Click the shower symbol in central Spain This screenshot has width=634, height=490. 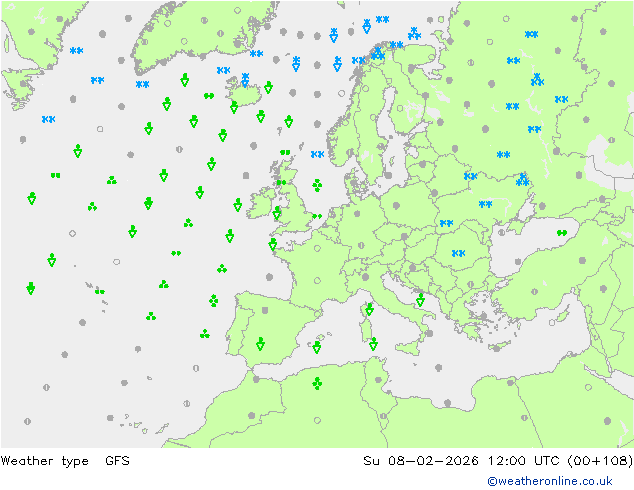[260, 344]
